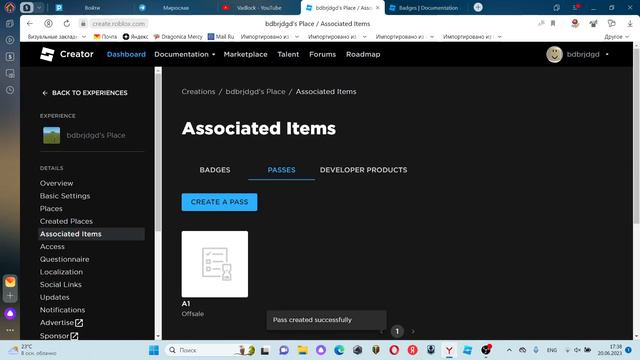Switch to the Badges tab
This screenshot has height=360, width=640.
click(215, 170)
